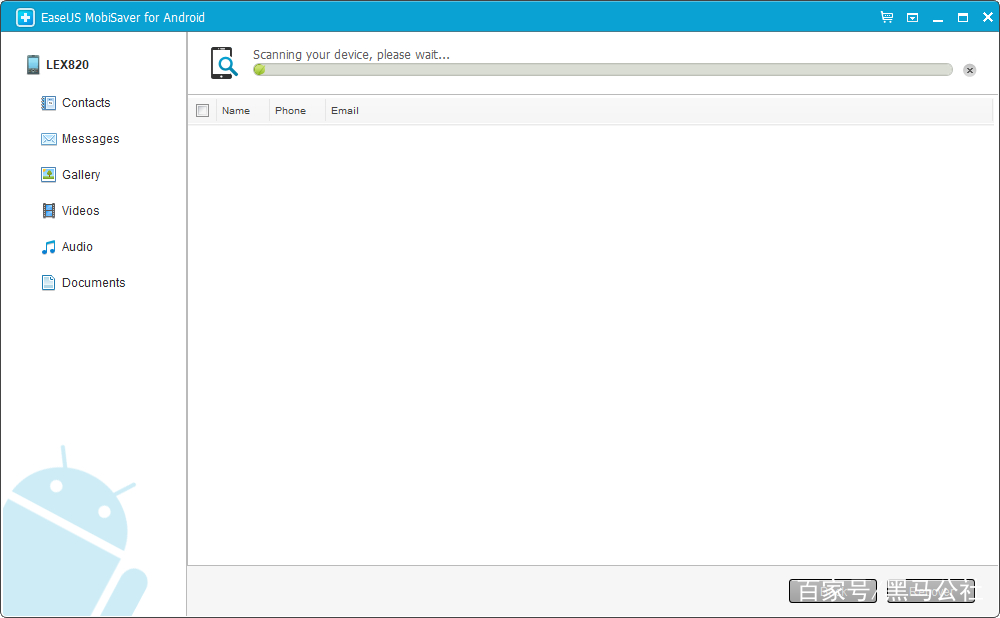
Task: Toggle the select-all checkbox in table header
Action: pyautogui.click(x=203, y=110)
